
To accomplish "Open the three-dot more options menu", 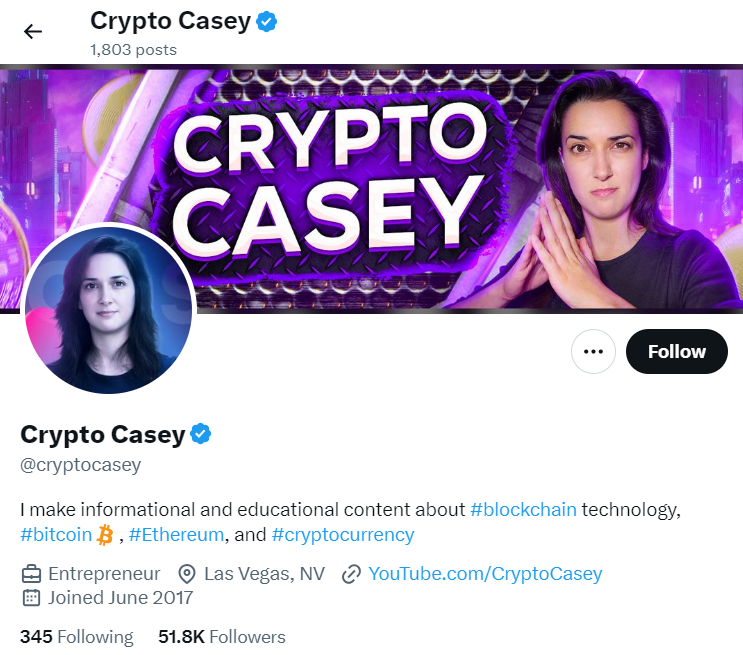I will (x=593, y=351).
